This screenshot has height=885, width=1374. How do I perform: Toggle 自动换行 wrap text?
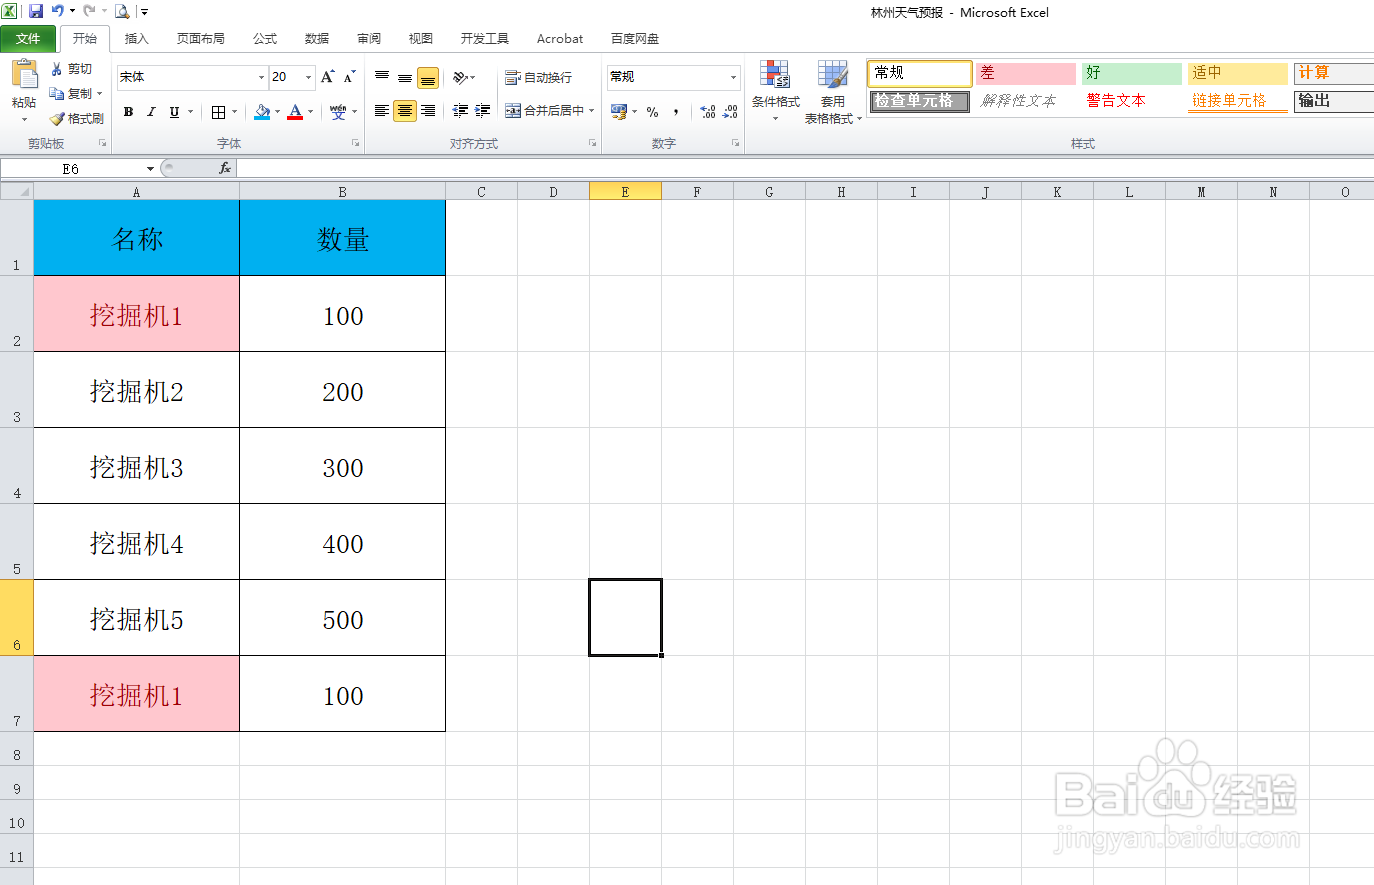538,77
